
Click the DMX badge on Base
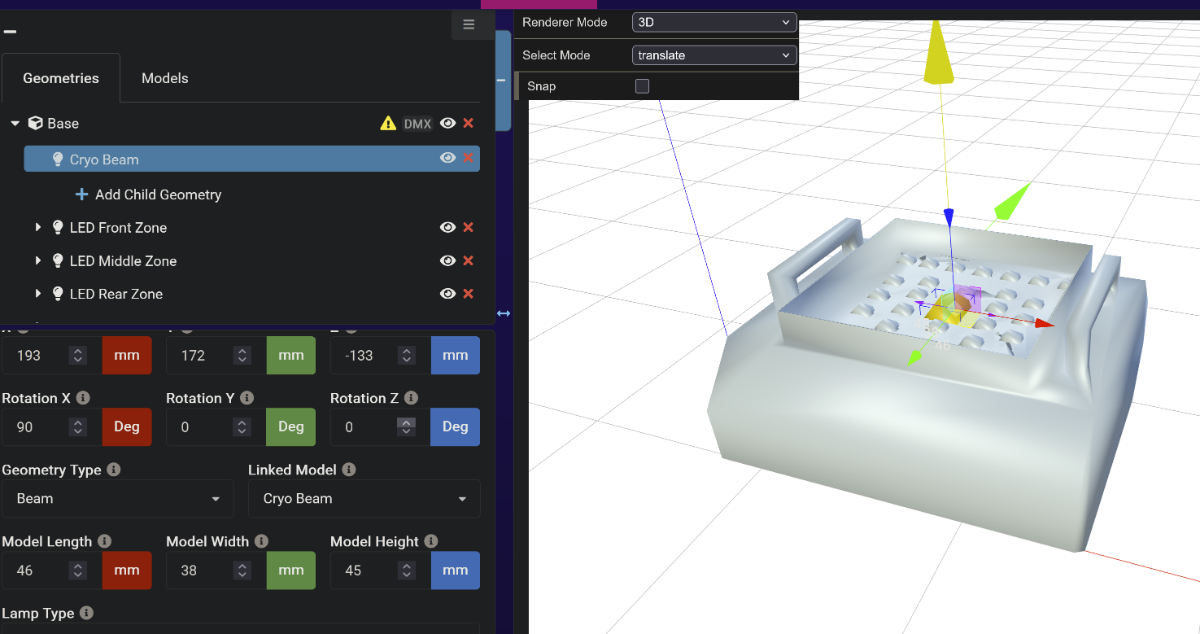point(417,124)
